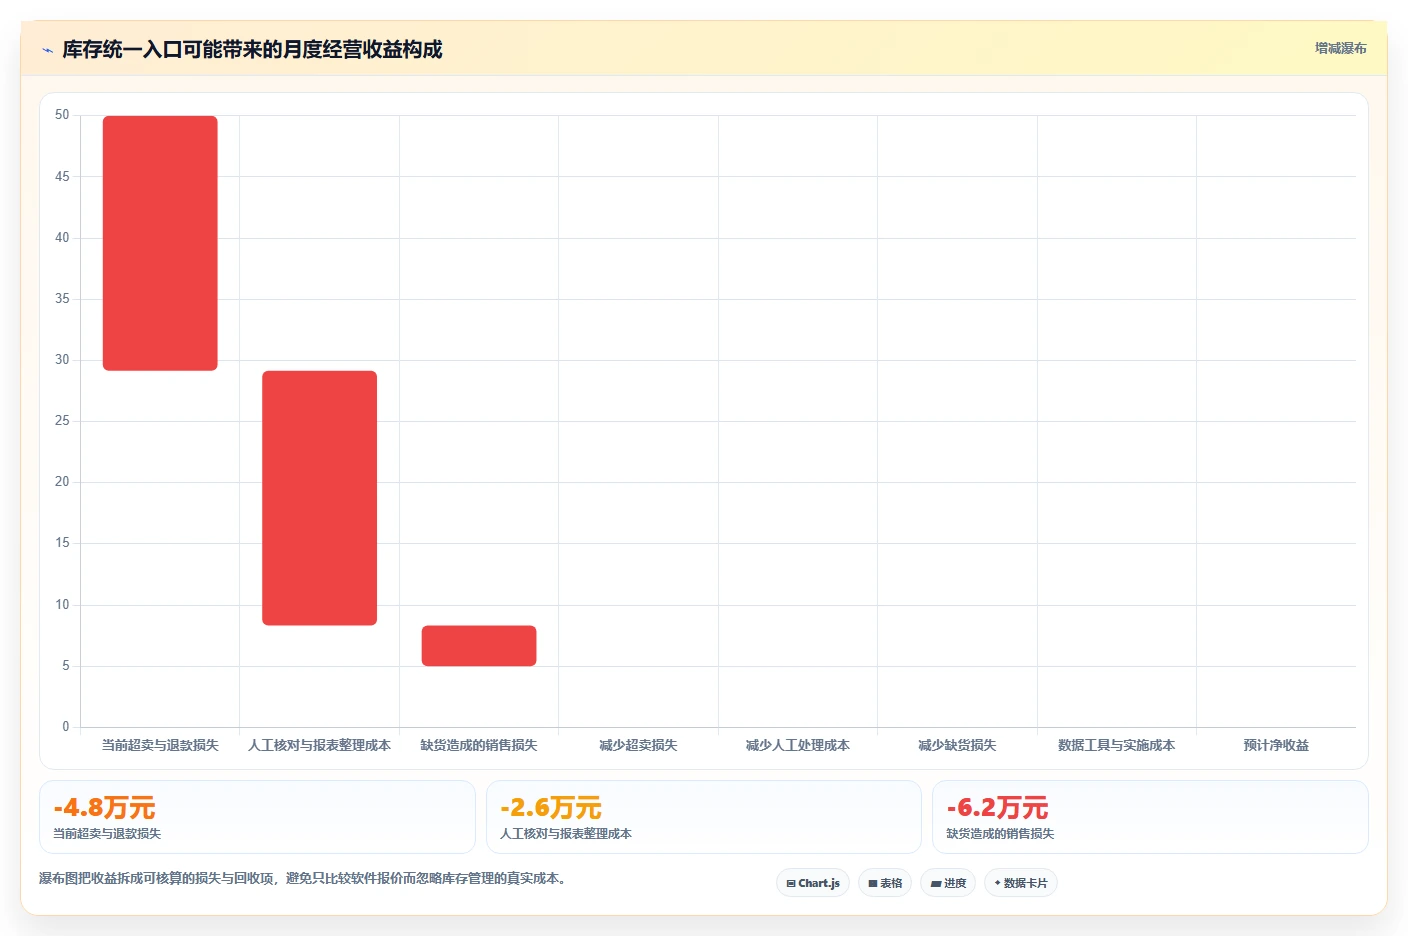The height and width of the screenshot is (936, 1408).
Task: Click the x-axis label 减少人工处理成本
Action: [x=798, y=745]
